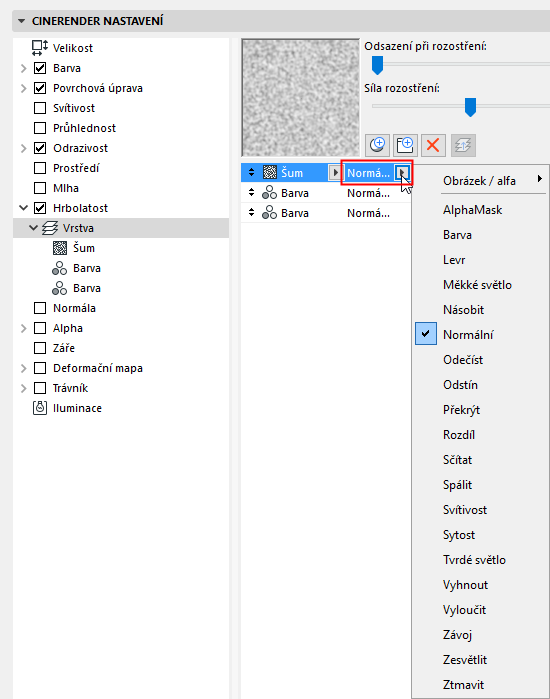Collapse the Vrstva tree node arrow
550x699 pixels.
(33, 228)
